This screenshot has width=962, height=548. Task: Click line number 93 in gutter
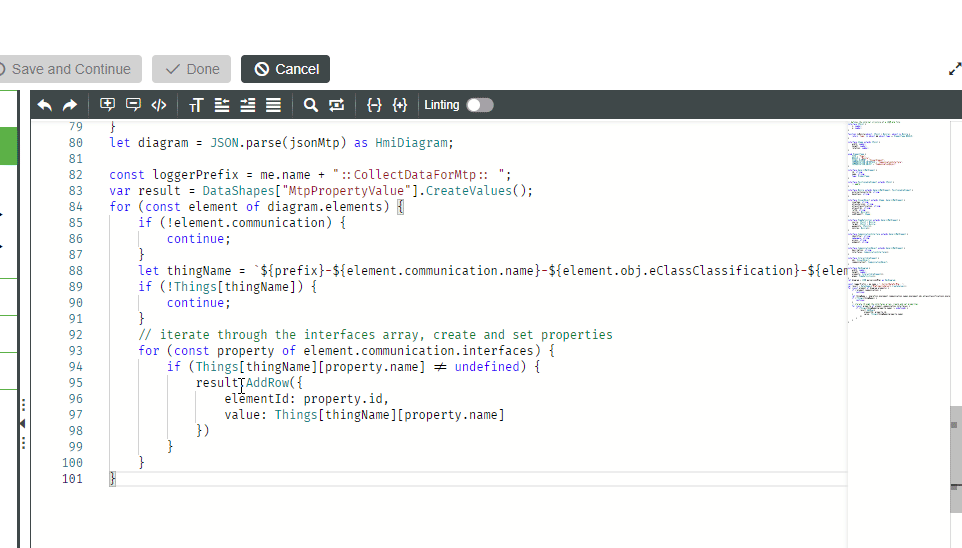pos(75,350)
